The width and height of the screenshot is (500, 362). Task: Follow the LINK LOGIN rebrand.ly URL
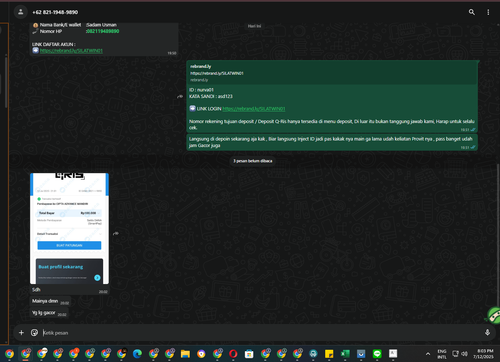[254, 109]
